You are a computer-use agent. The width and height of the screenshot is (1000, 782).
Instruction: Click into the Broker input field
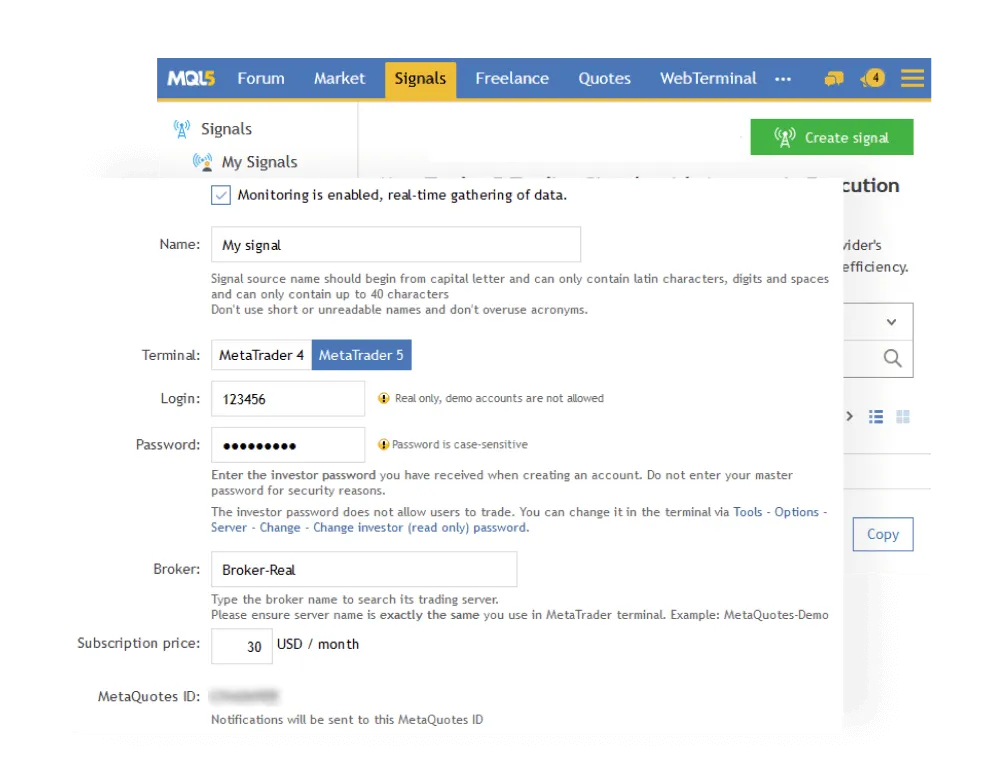364,569
